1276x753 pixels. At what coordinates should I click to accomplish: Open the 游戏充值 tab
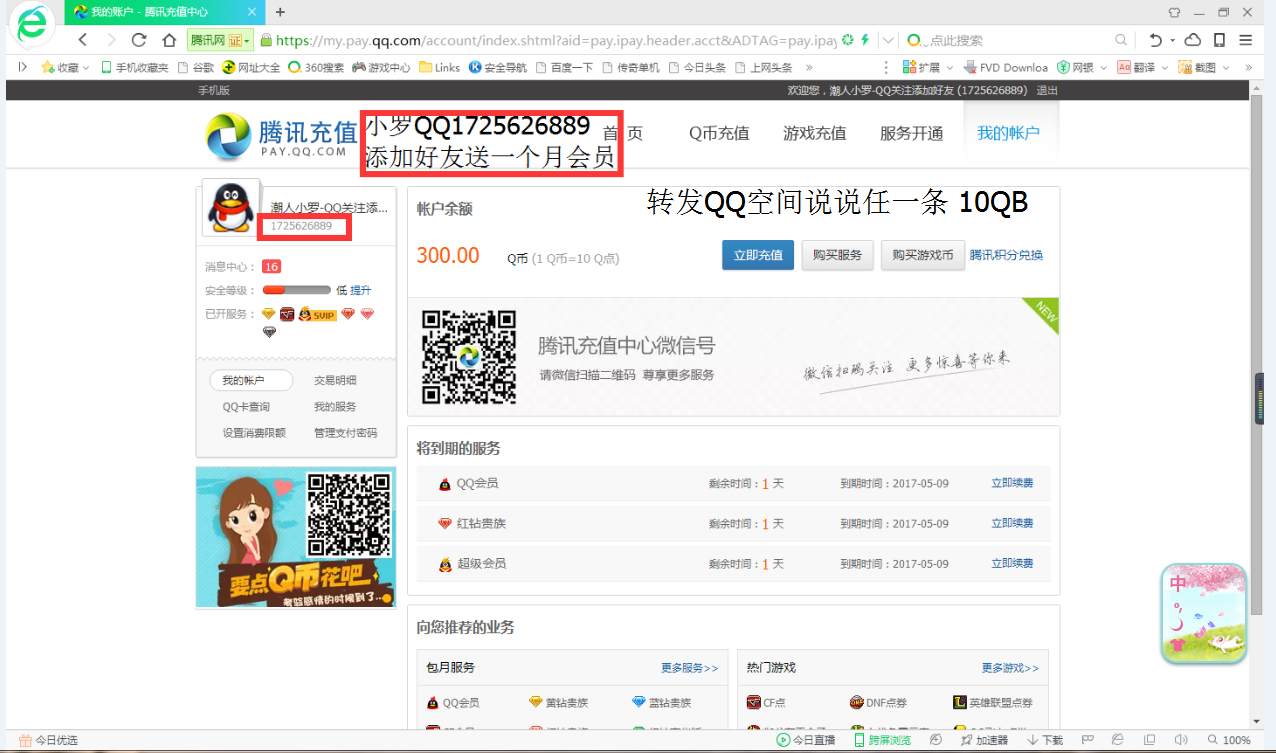(815, 133)
